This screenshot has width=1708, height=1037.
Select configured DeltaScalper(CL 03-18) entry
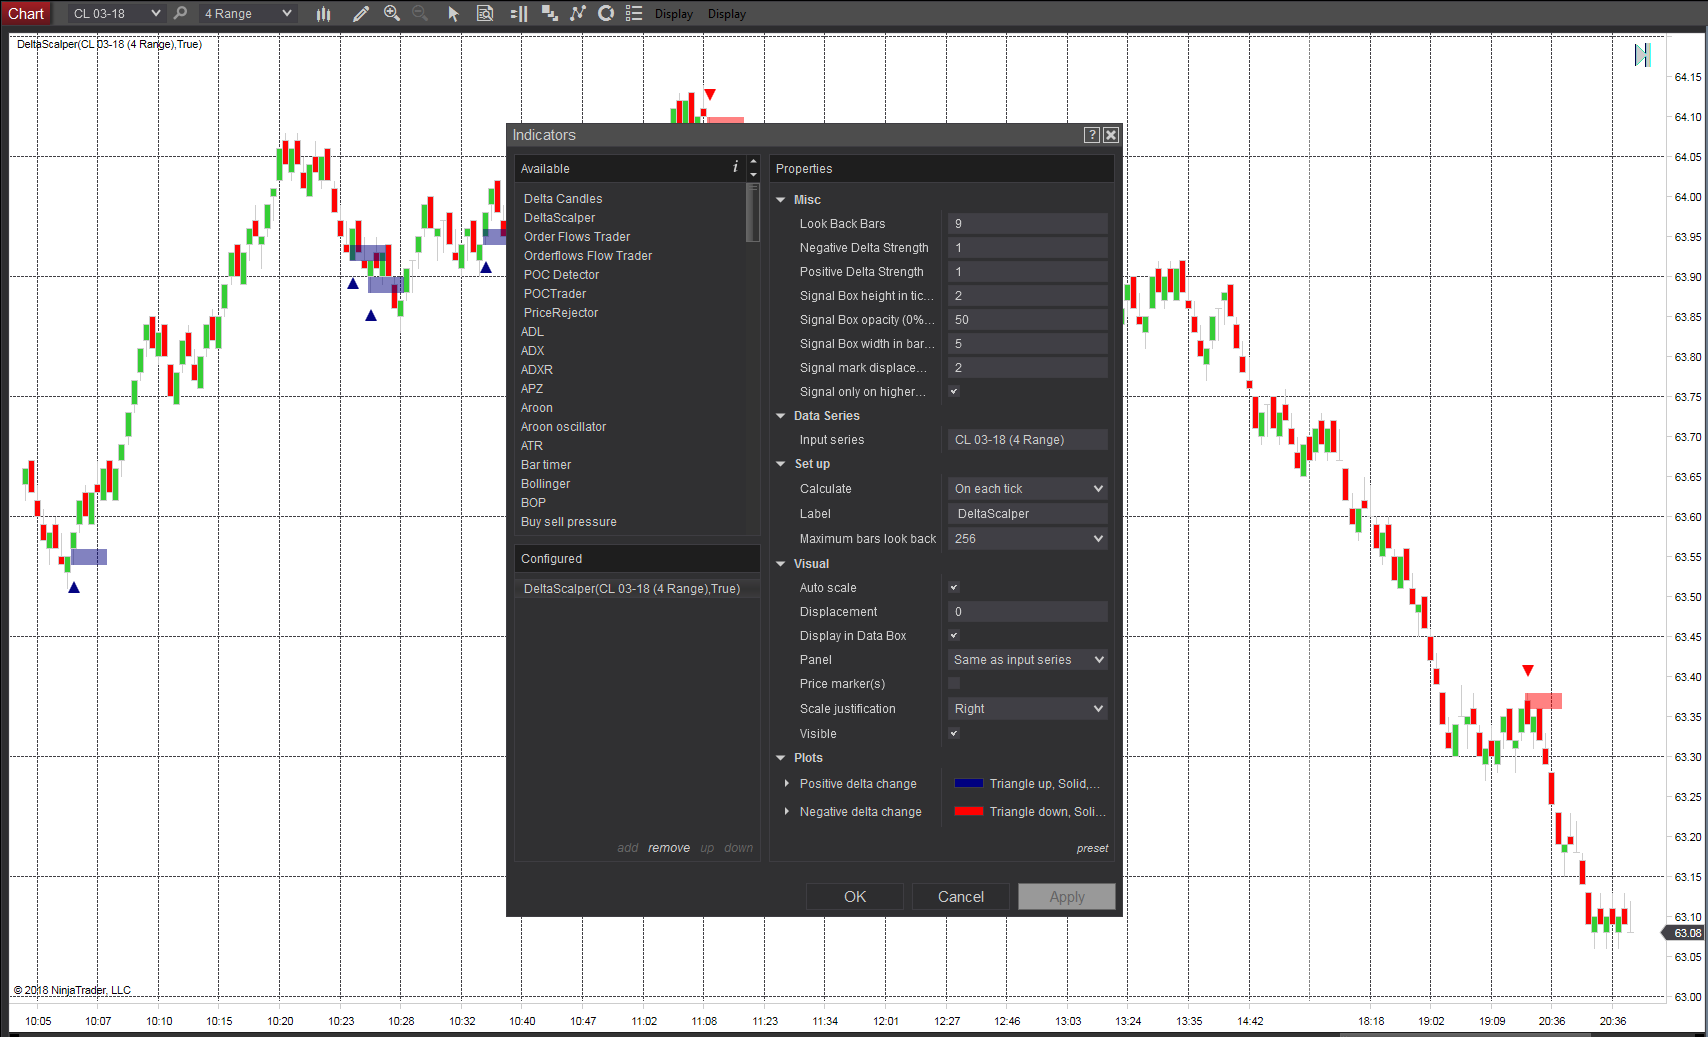tap(637, 589)
